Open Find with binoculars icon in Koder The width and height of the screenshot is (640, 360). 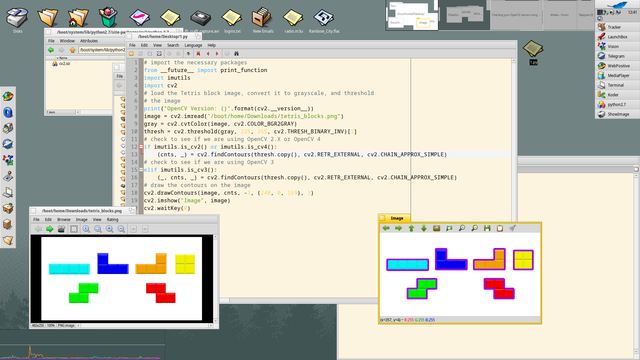(236, 54)
